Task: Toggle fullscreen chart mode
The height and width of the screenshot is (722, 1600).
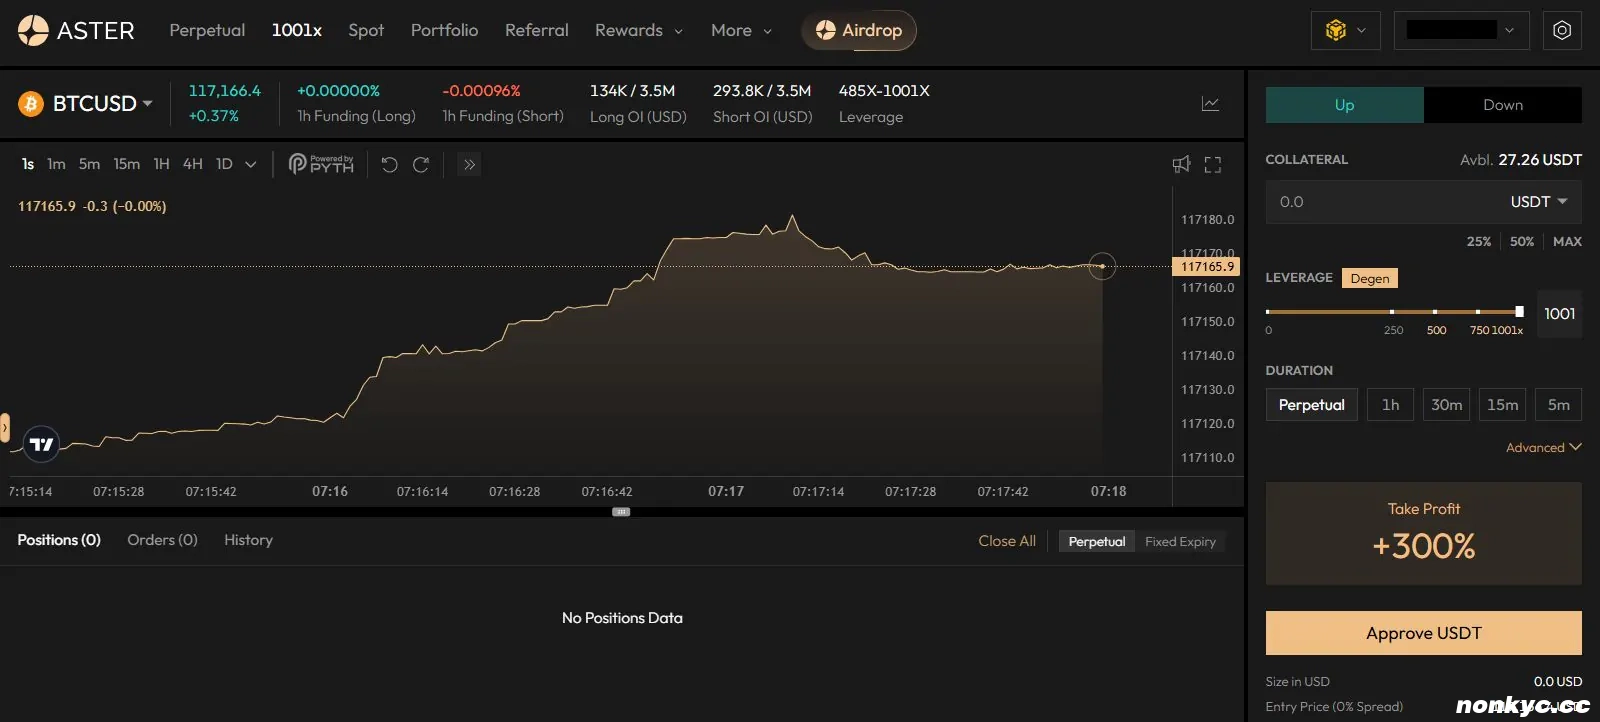Action: 1213,165
